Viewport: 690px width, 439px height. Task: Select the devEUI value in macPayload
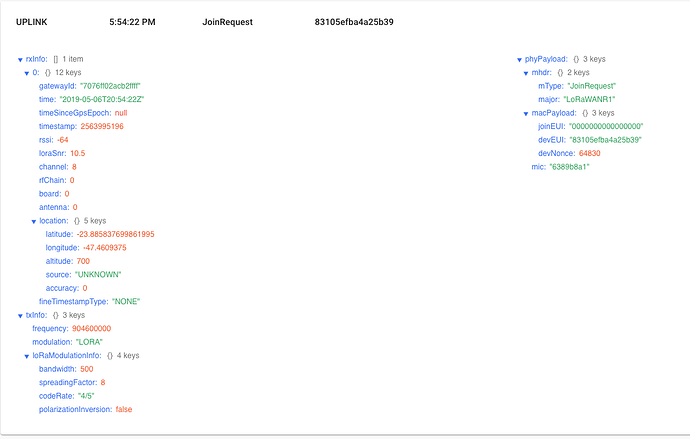tap(606, 140)
